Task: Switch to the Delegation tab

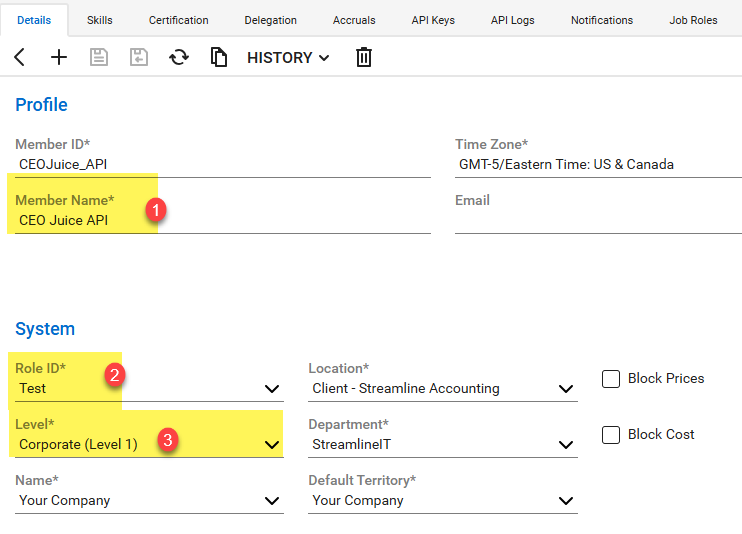Action: (270, 20)
